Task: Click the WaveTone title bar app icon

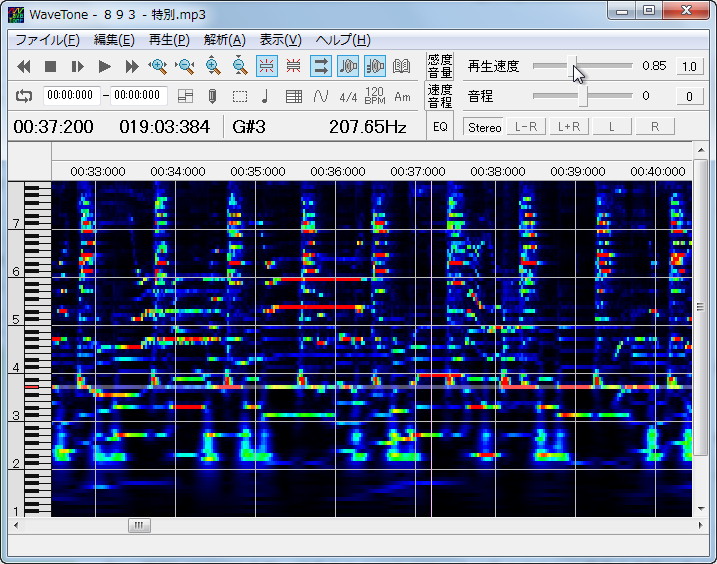Action: coord(16,15)
